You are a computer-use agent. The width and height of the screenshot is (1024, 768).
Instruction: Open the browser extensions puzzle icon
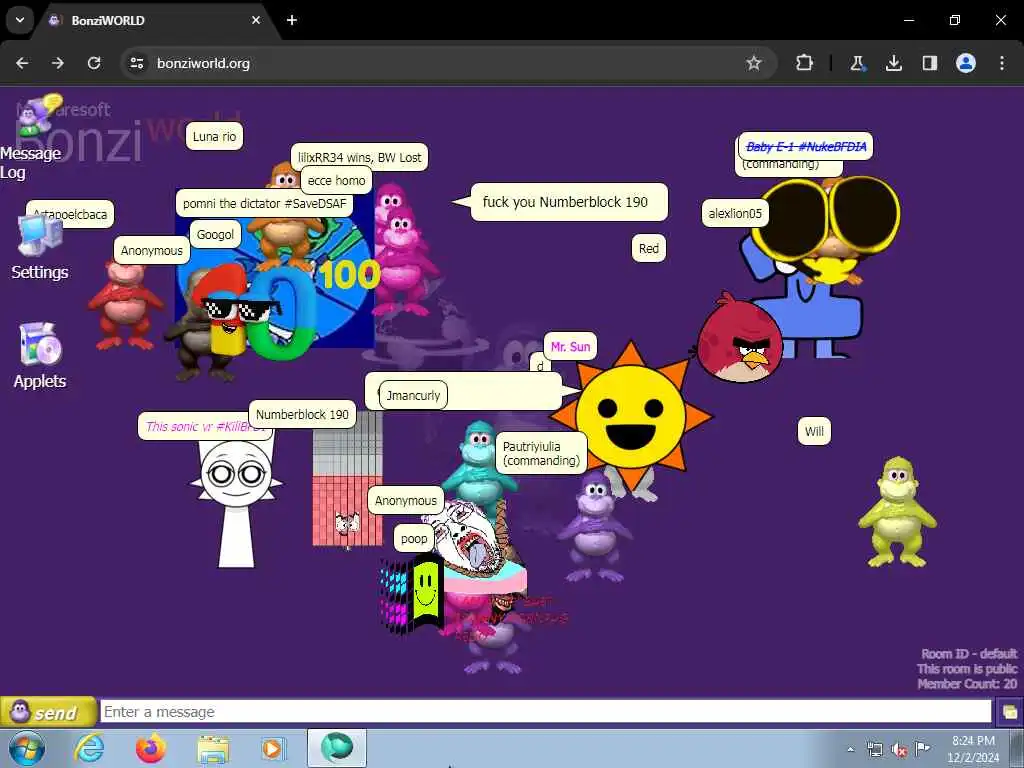[x=804, y=63]
